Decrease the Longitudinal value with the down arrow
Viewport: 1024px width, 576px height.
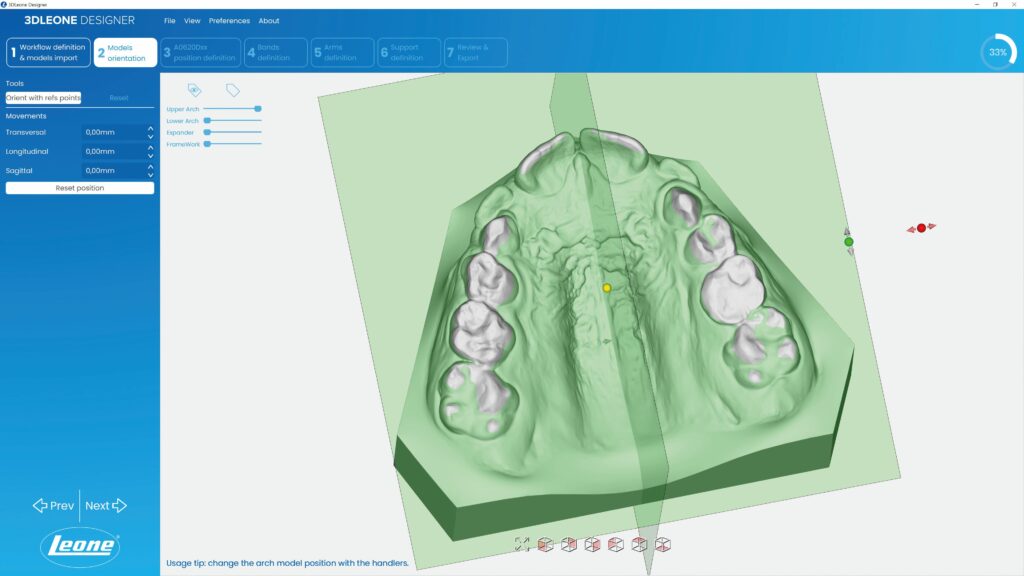(150, 155)
